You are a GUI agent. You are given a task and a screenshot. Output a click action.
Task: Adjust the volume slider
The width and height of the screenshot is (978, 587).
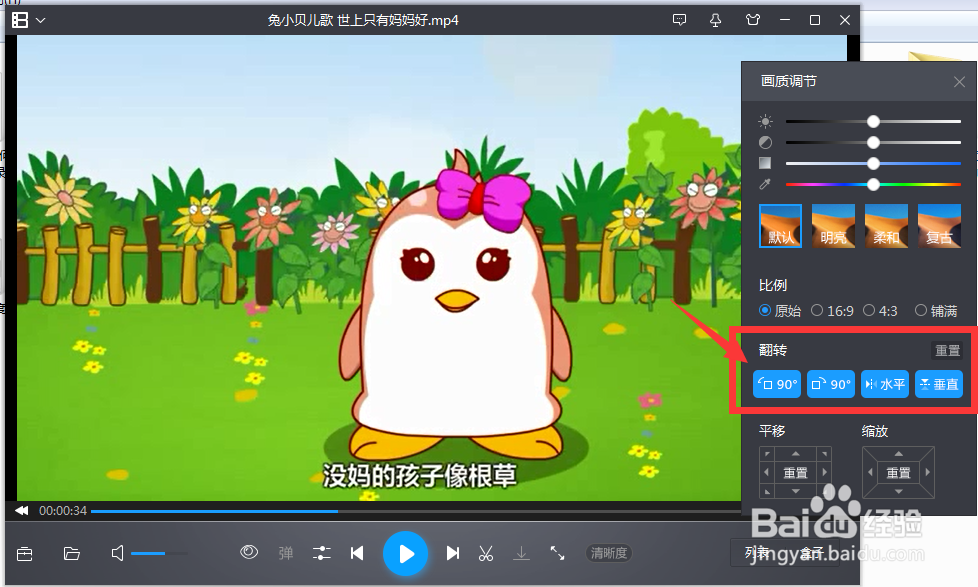[x=159, y=553]
